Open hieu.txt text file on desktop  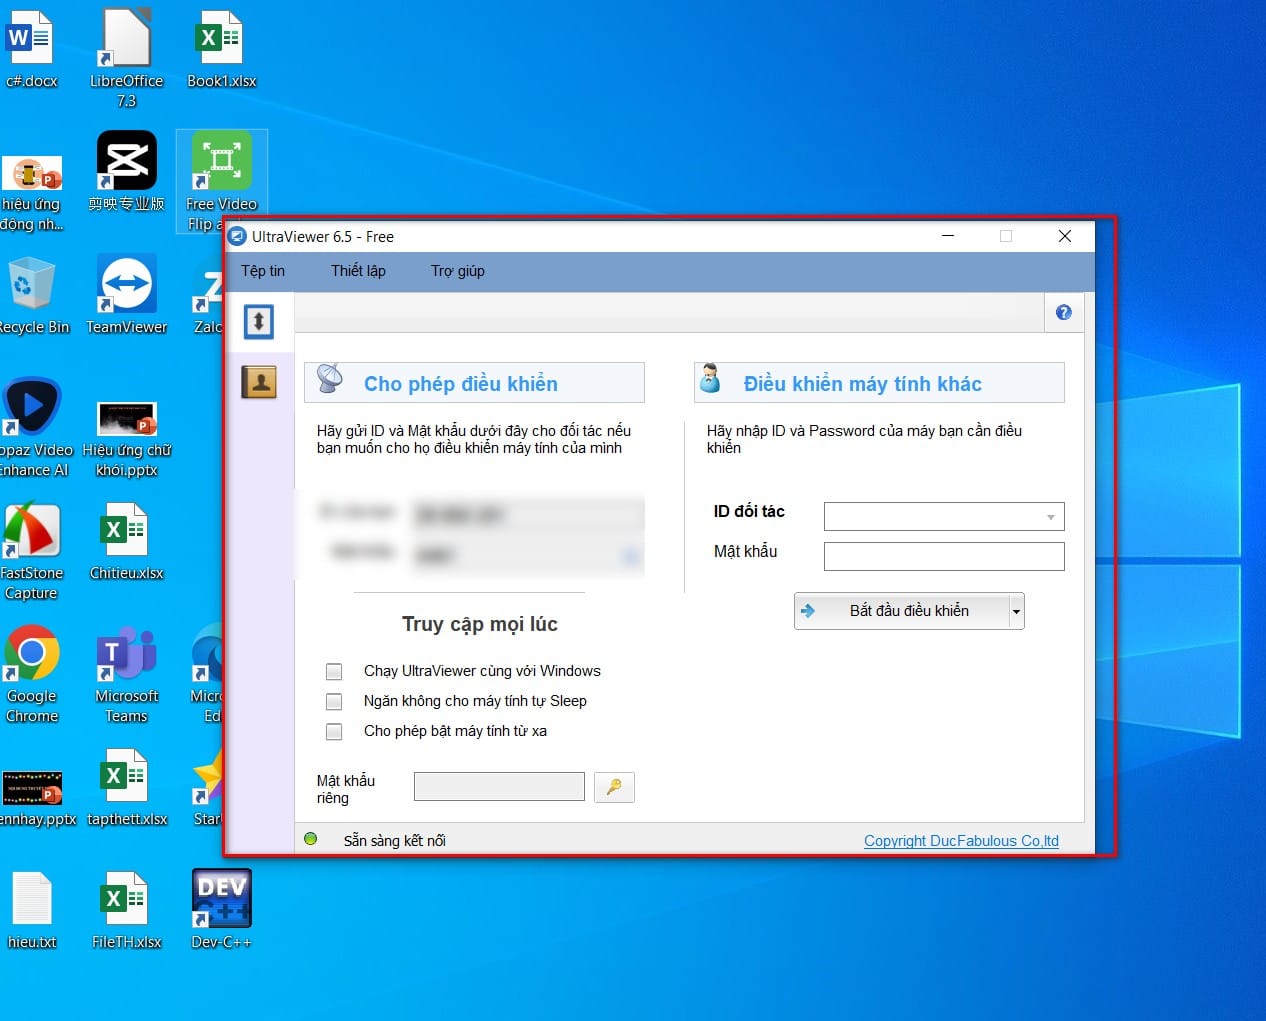tap(31, 910)
